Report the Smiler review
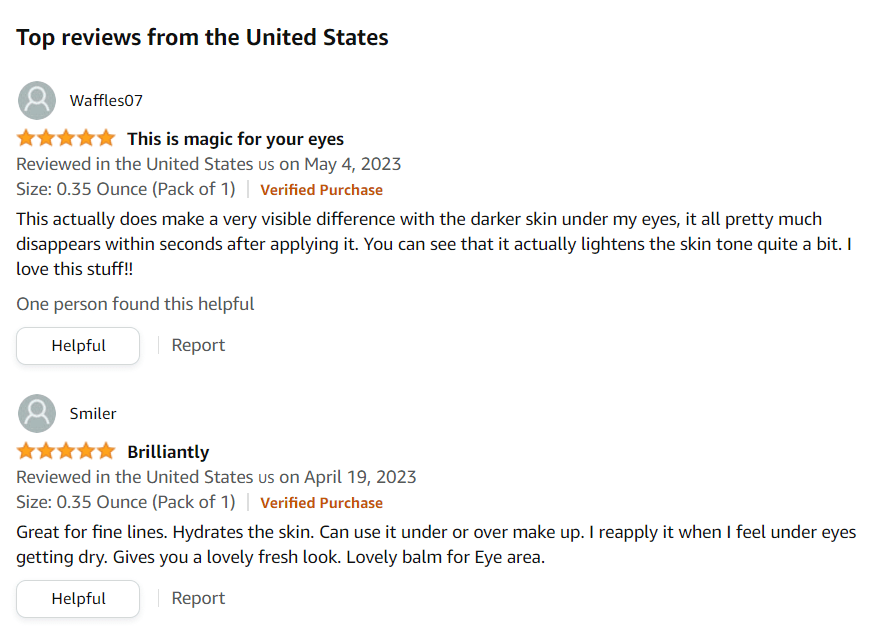The height and width of the screenshot is (636, 894). (198, 598)
